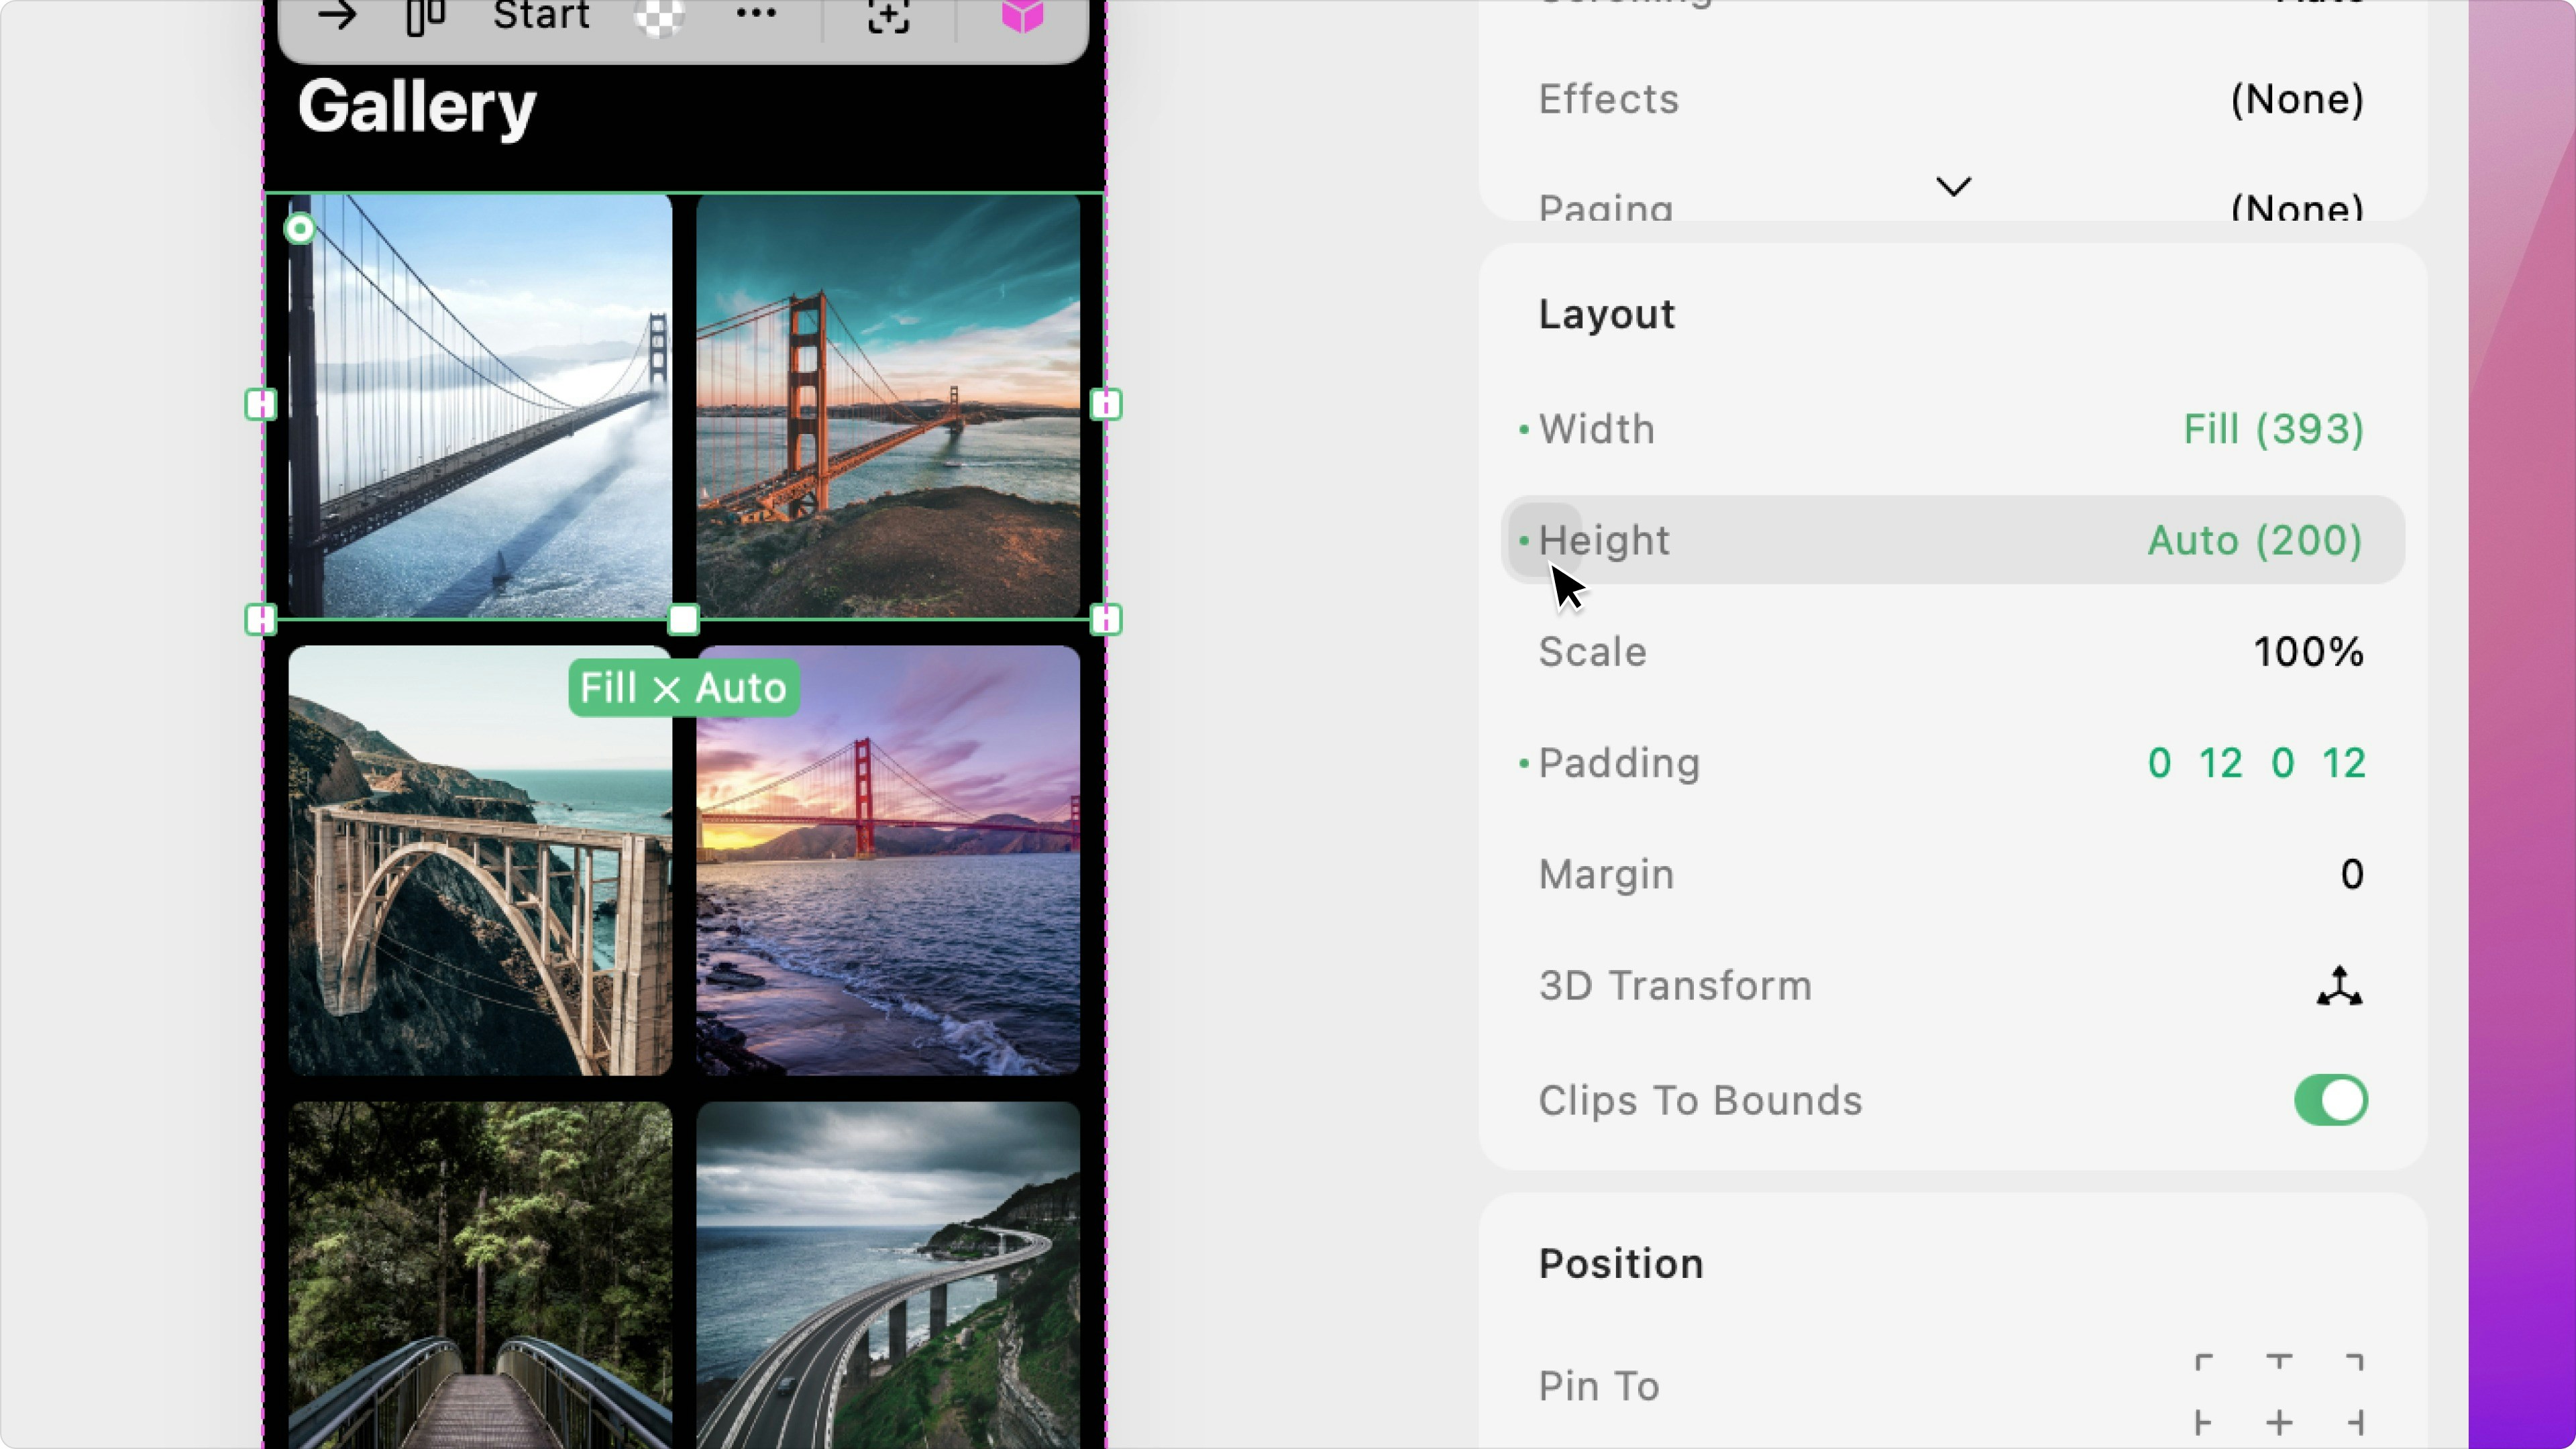This screenshot has width=2576, height=1449.
Task: Pin to top-left corner
Action: [x=2204, y=1363]
